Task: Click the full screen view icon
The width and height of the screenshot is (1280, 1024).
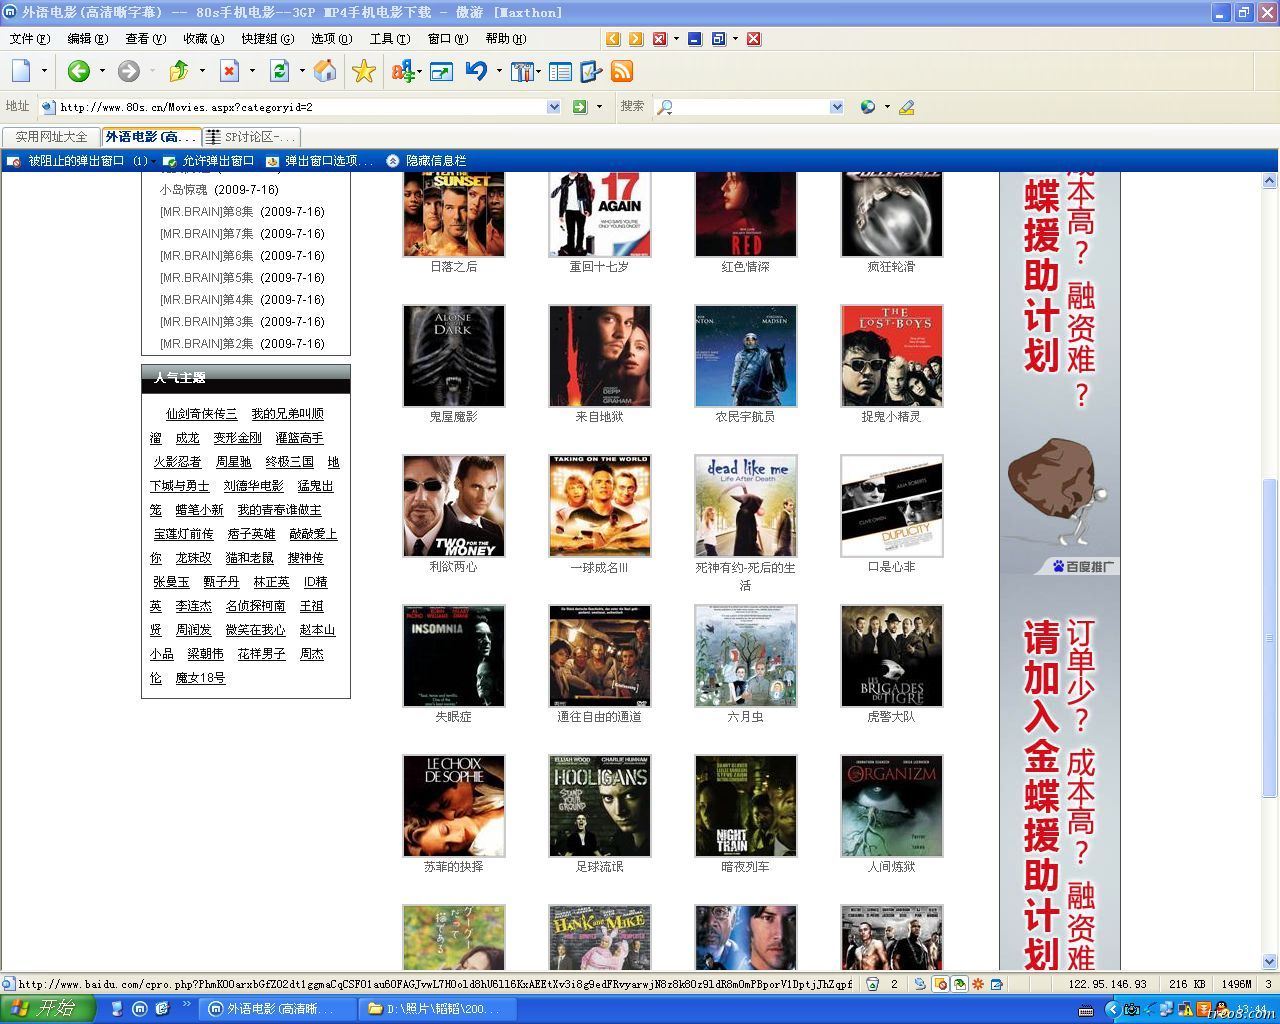Action: pos(441,71)
